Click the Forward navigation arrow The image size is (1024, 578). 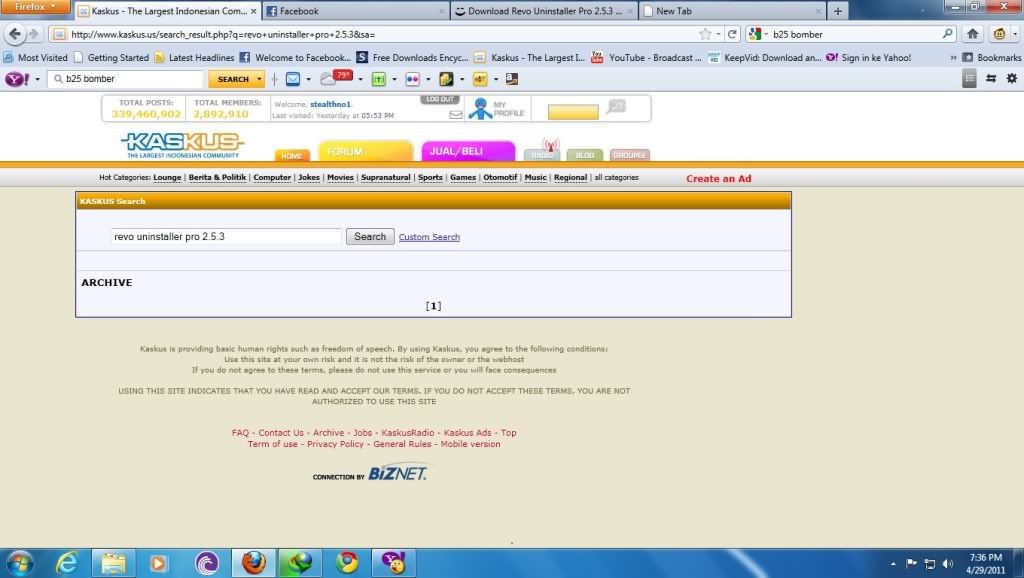click(33, 34)
